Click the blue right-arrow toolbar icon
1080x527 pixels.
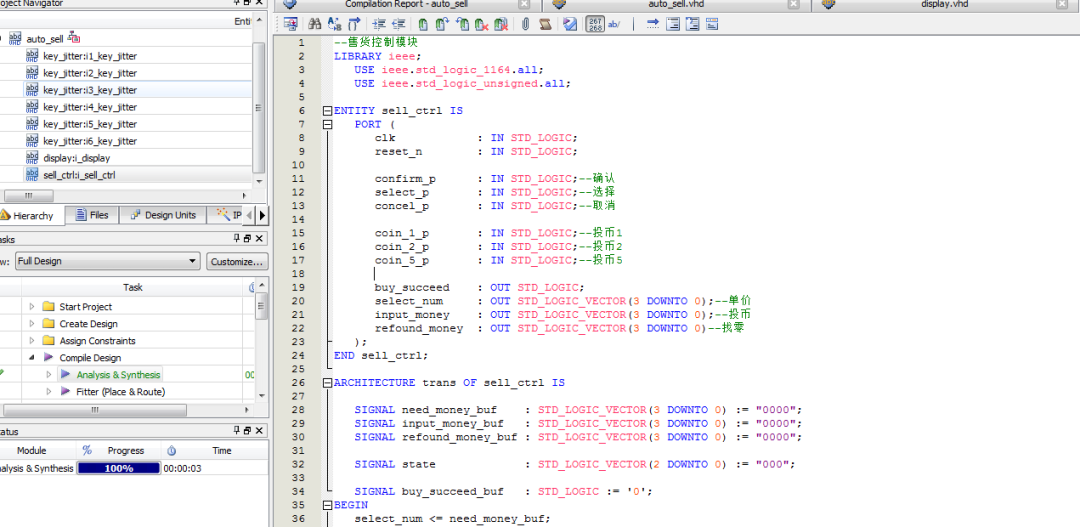click(x=651, y=23)
